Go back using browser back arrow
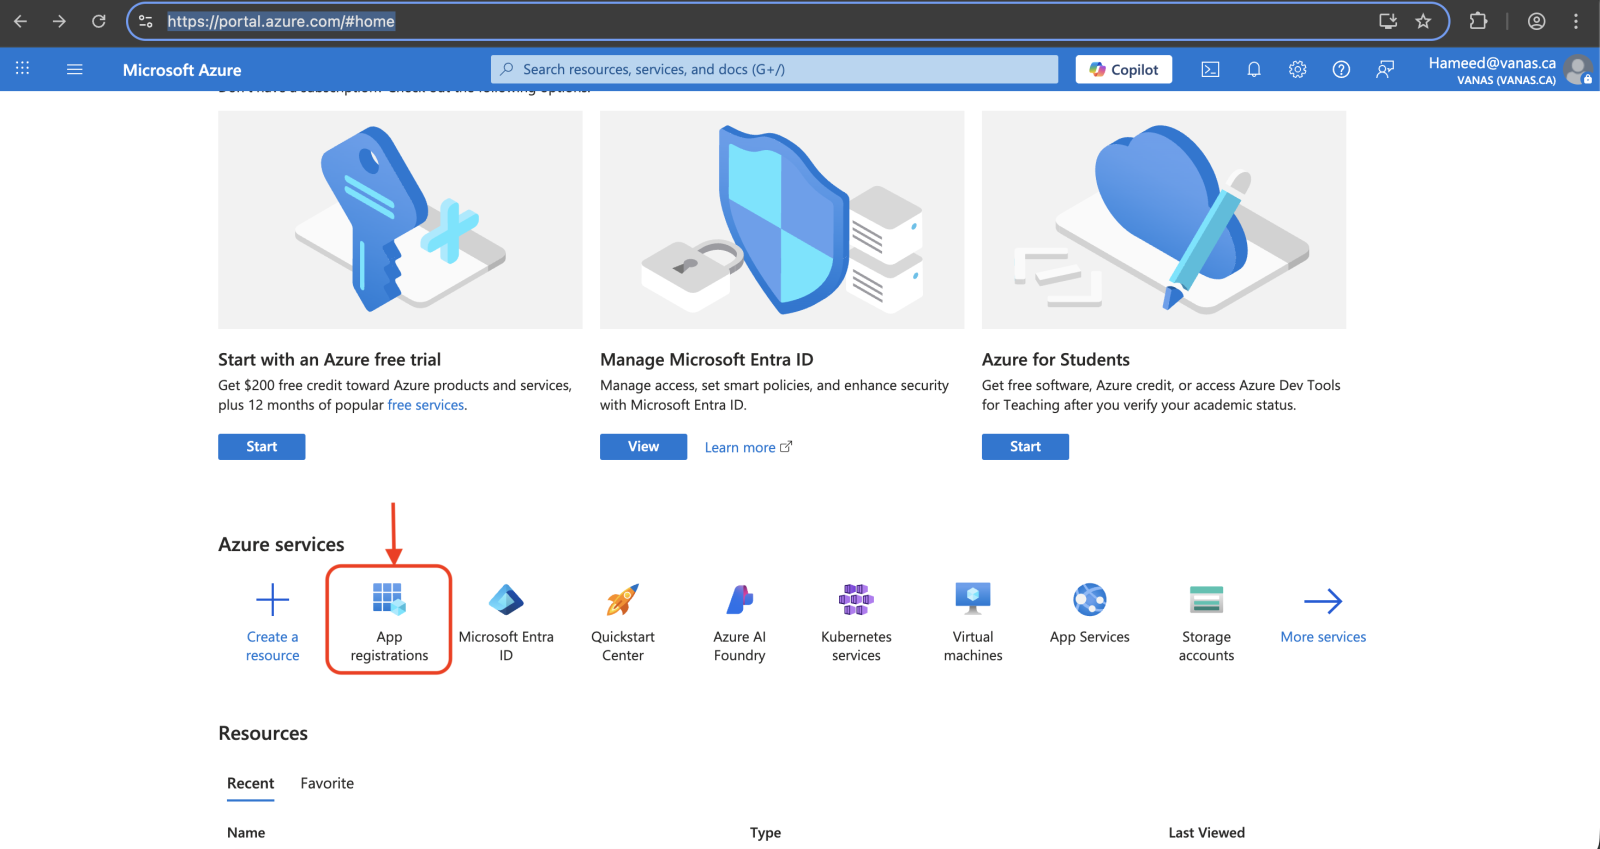Image resolution: width=1600 pixels, height=849 pixels. click(20, 21)
